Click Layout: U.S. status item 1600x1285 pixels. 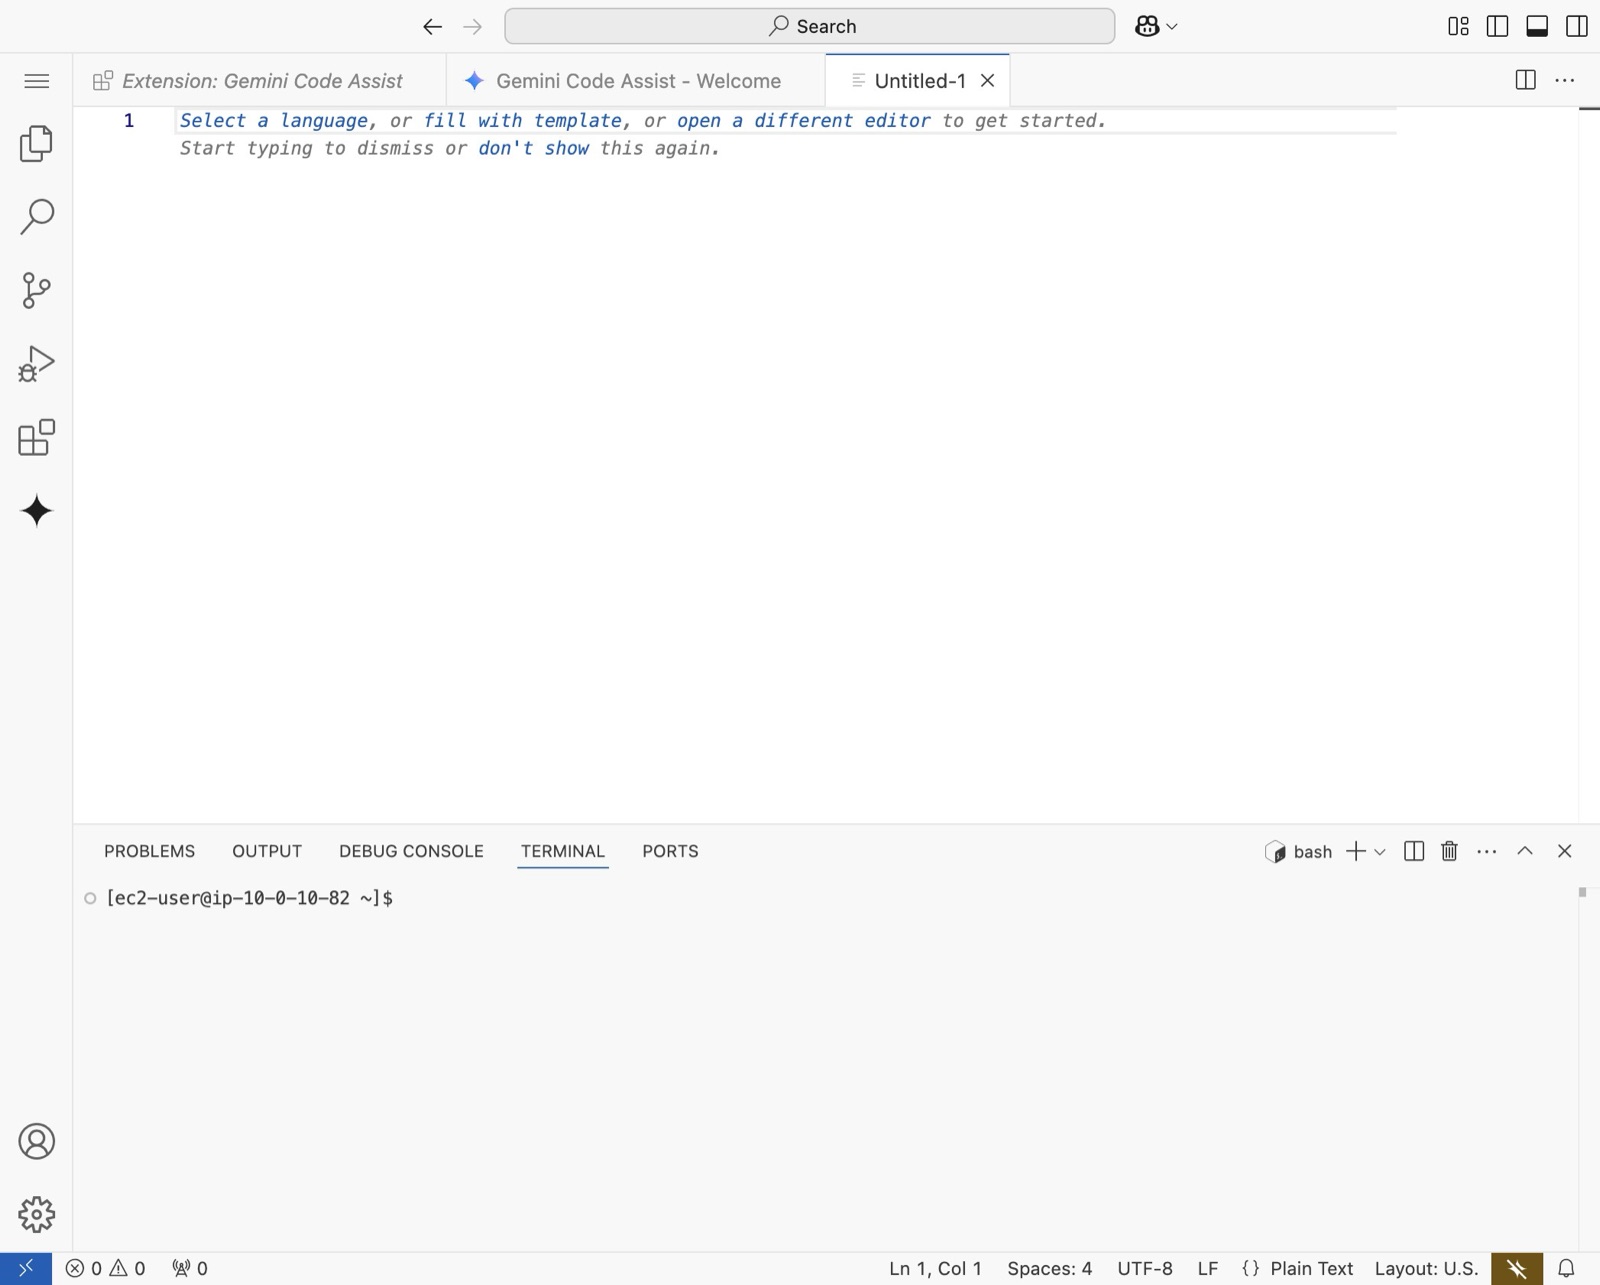tap(1426, 1268)
